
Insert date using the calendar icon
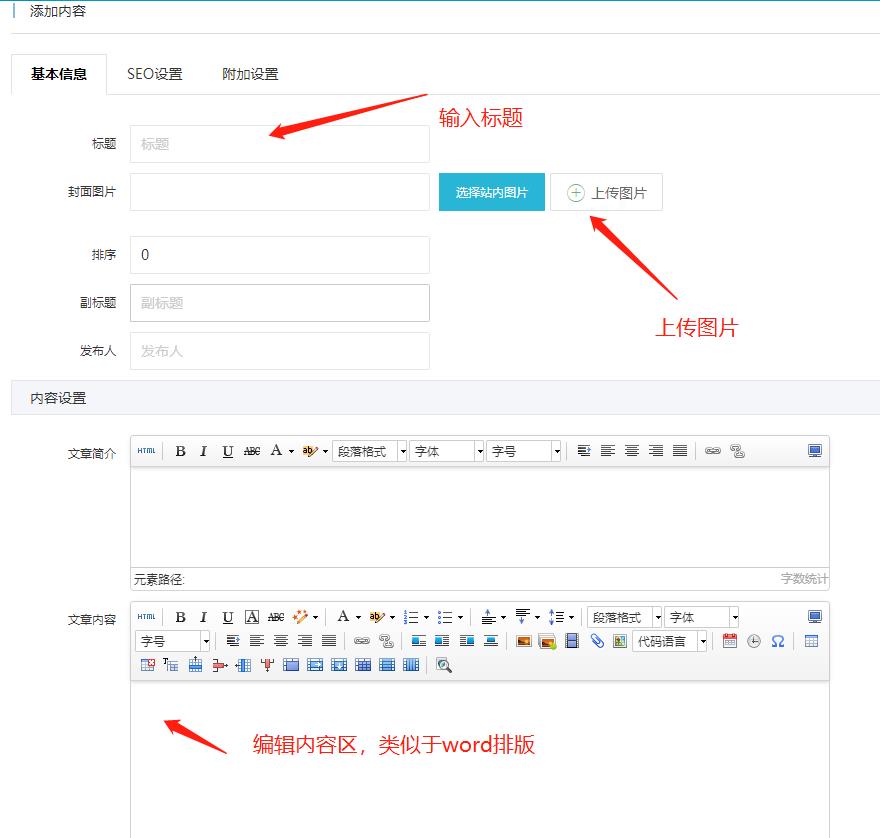click(729, 641)
